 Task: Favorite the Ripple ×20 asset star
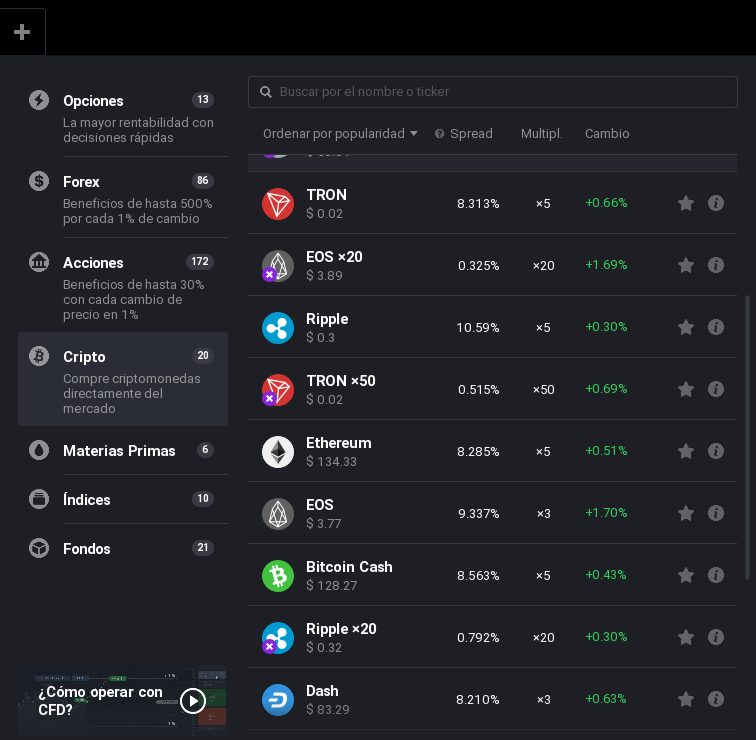coord(686,637)
